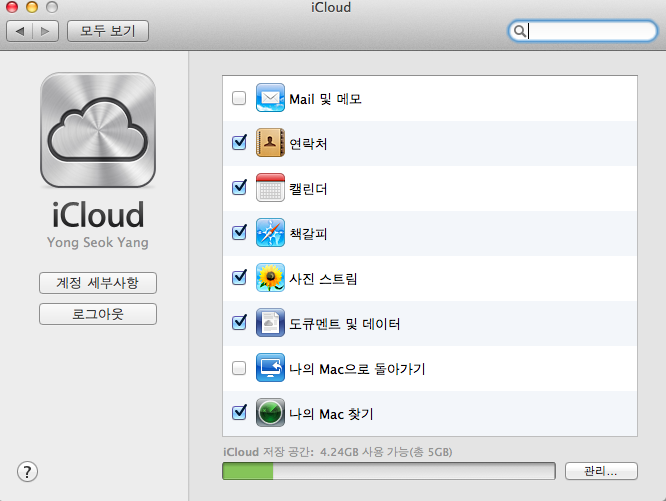Open help with the question mark button
This screenshot has width=666, height=501.
[x=27, y=472]
